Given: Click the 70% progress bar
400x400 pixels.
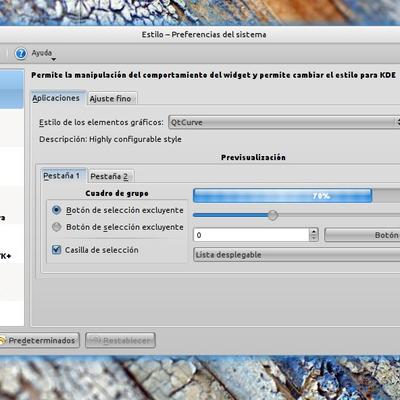Looking at the screenshot, I should 297,196.
